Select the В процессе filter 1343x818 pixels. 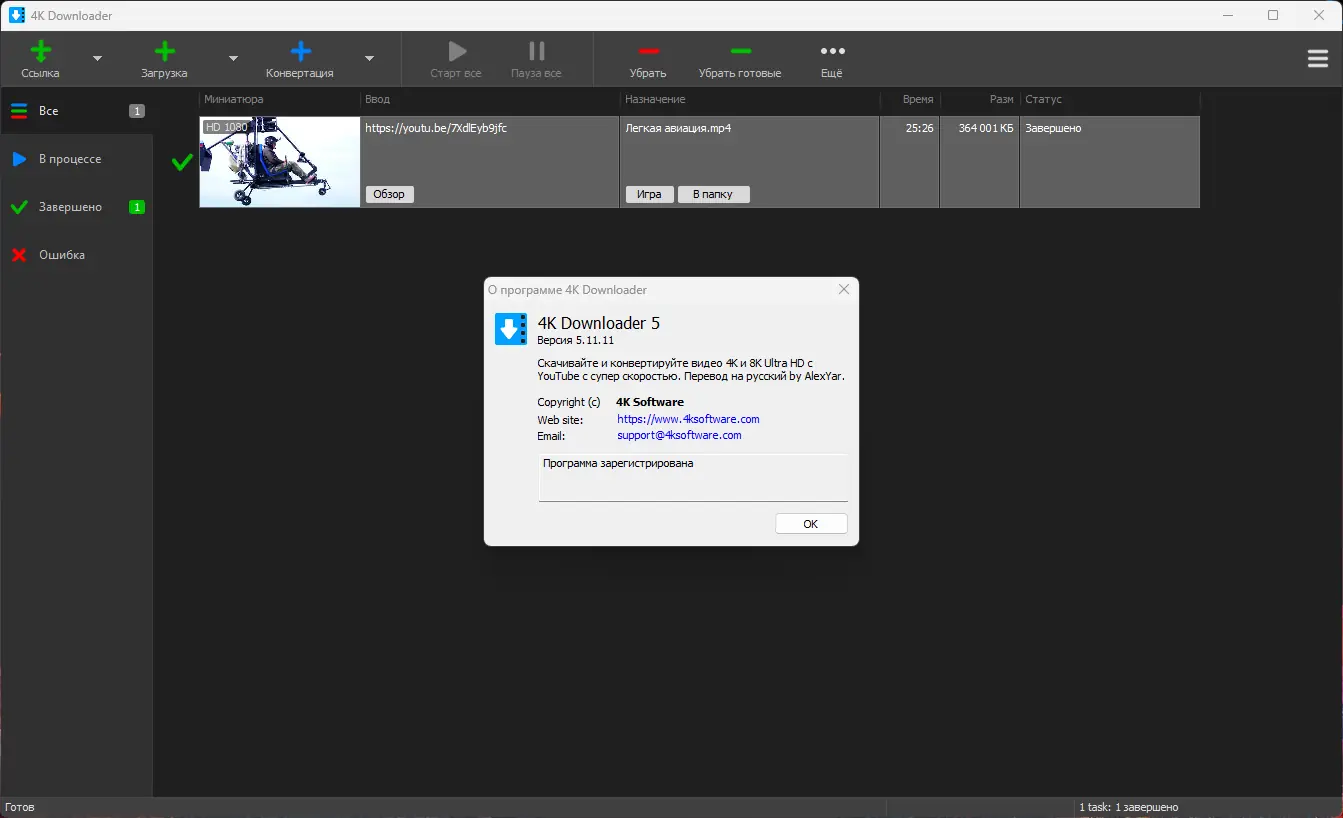pos(77,159)
